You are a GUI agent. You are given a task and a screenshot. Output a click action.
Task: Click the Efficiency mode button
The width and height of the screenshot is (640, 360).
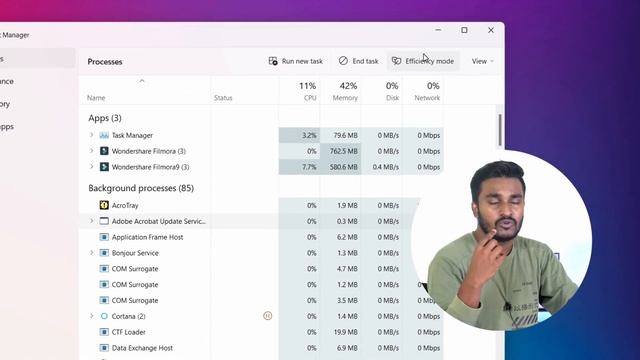[423, 61]
